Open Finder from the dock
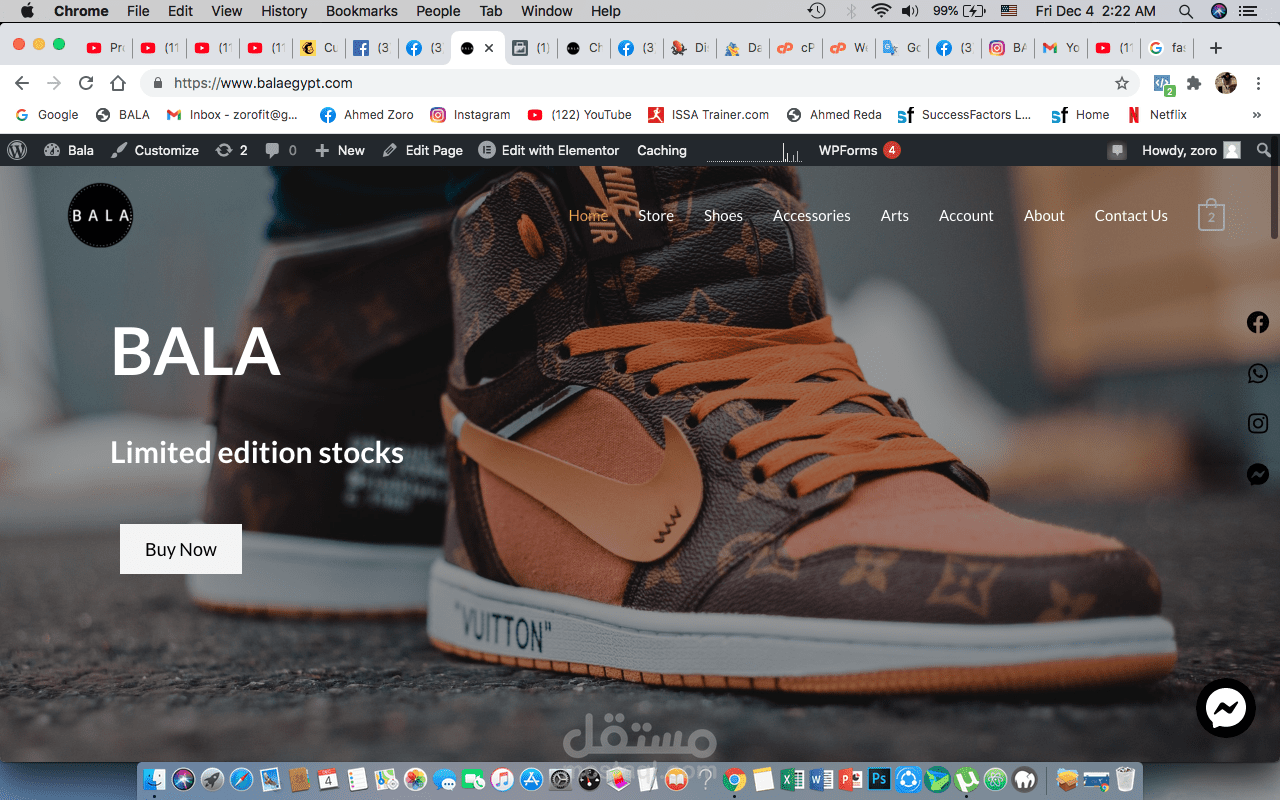The width and height of the screenshot is (1280, 800). pyautogui.click(x=154, y=779)
